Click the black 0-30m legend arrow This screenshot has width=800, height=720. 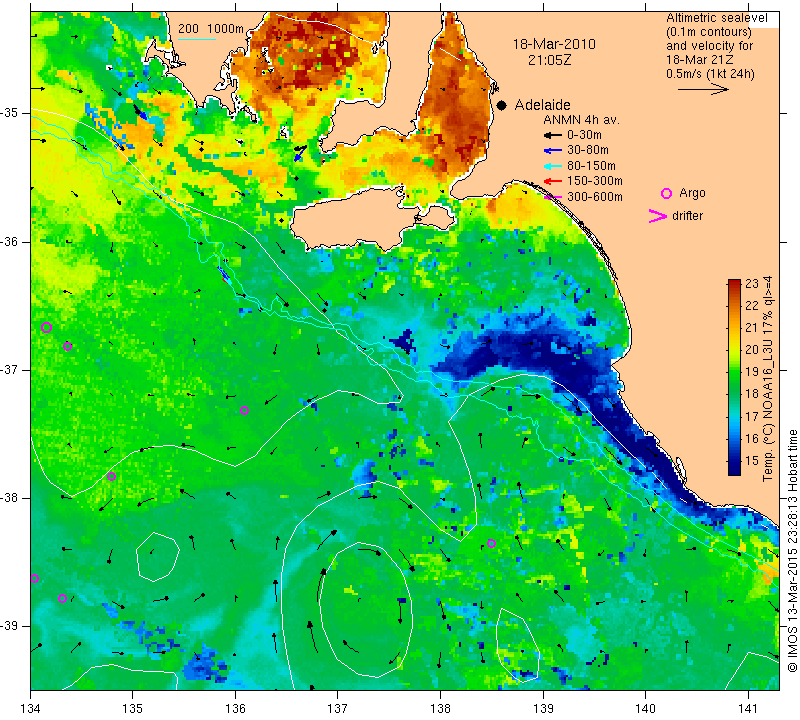552,135
